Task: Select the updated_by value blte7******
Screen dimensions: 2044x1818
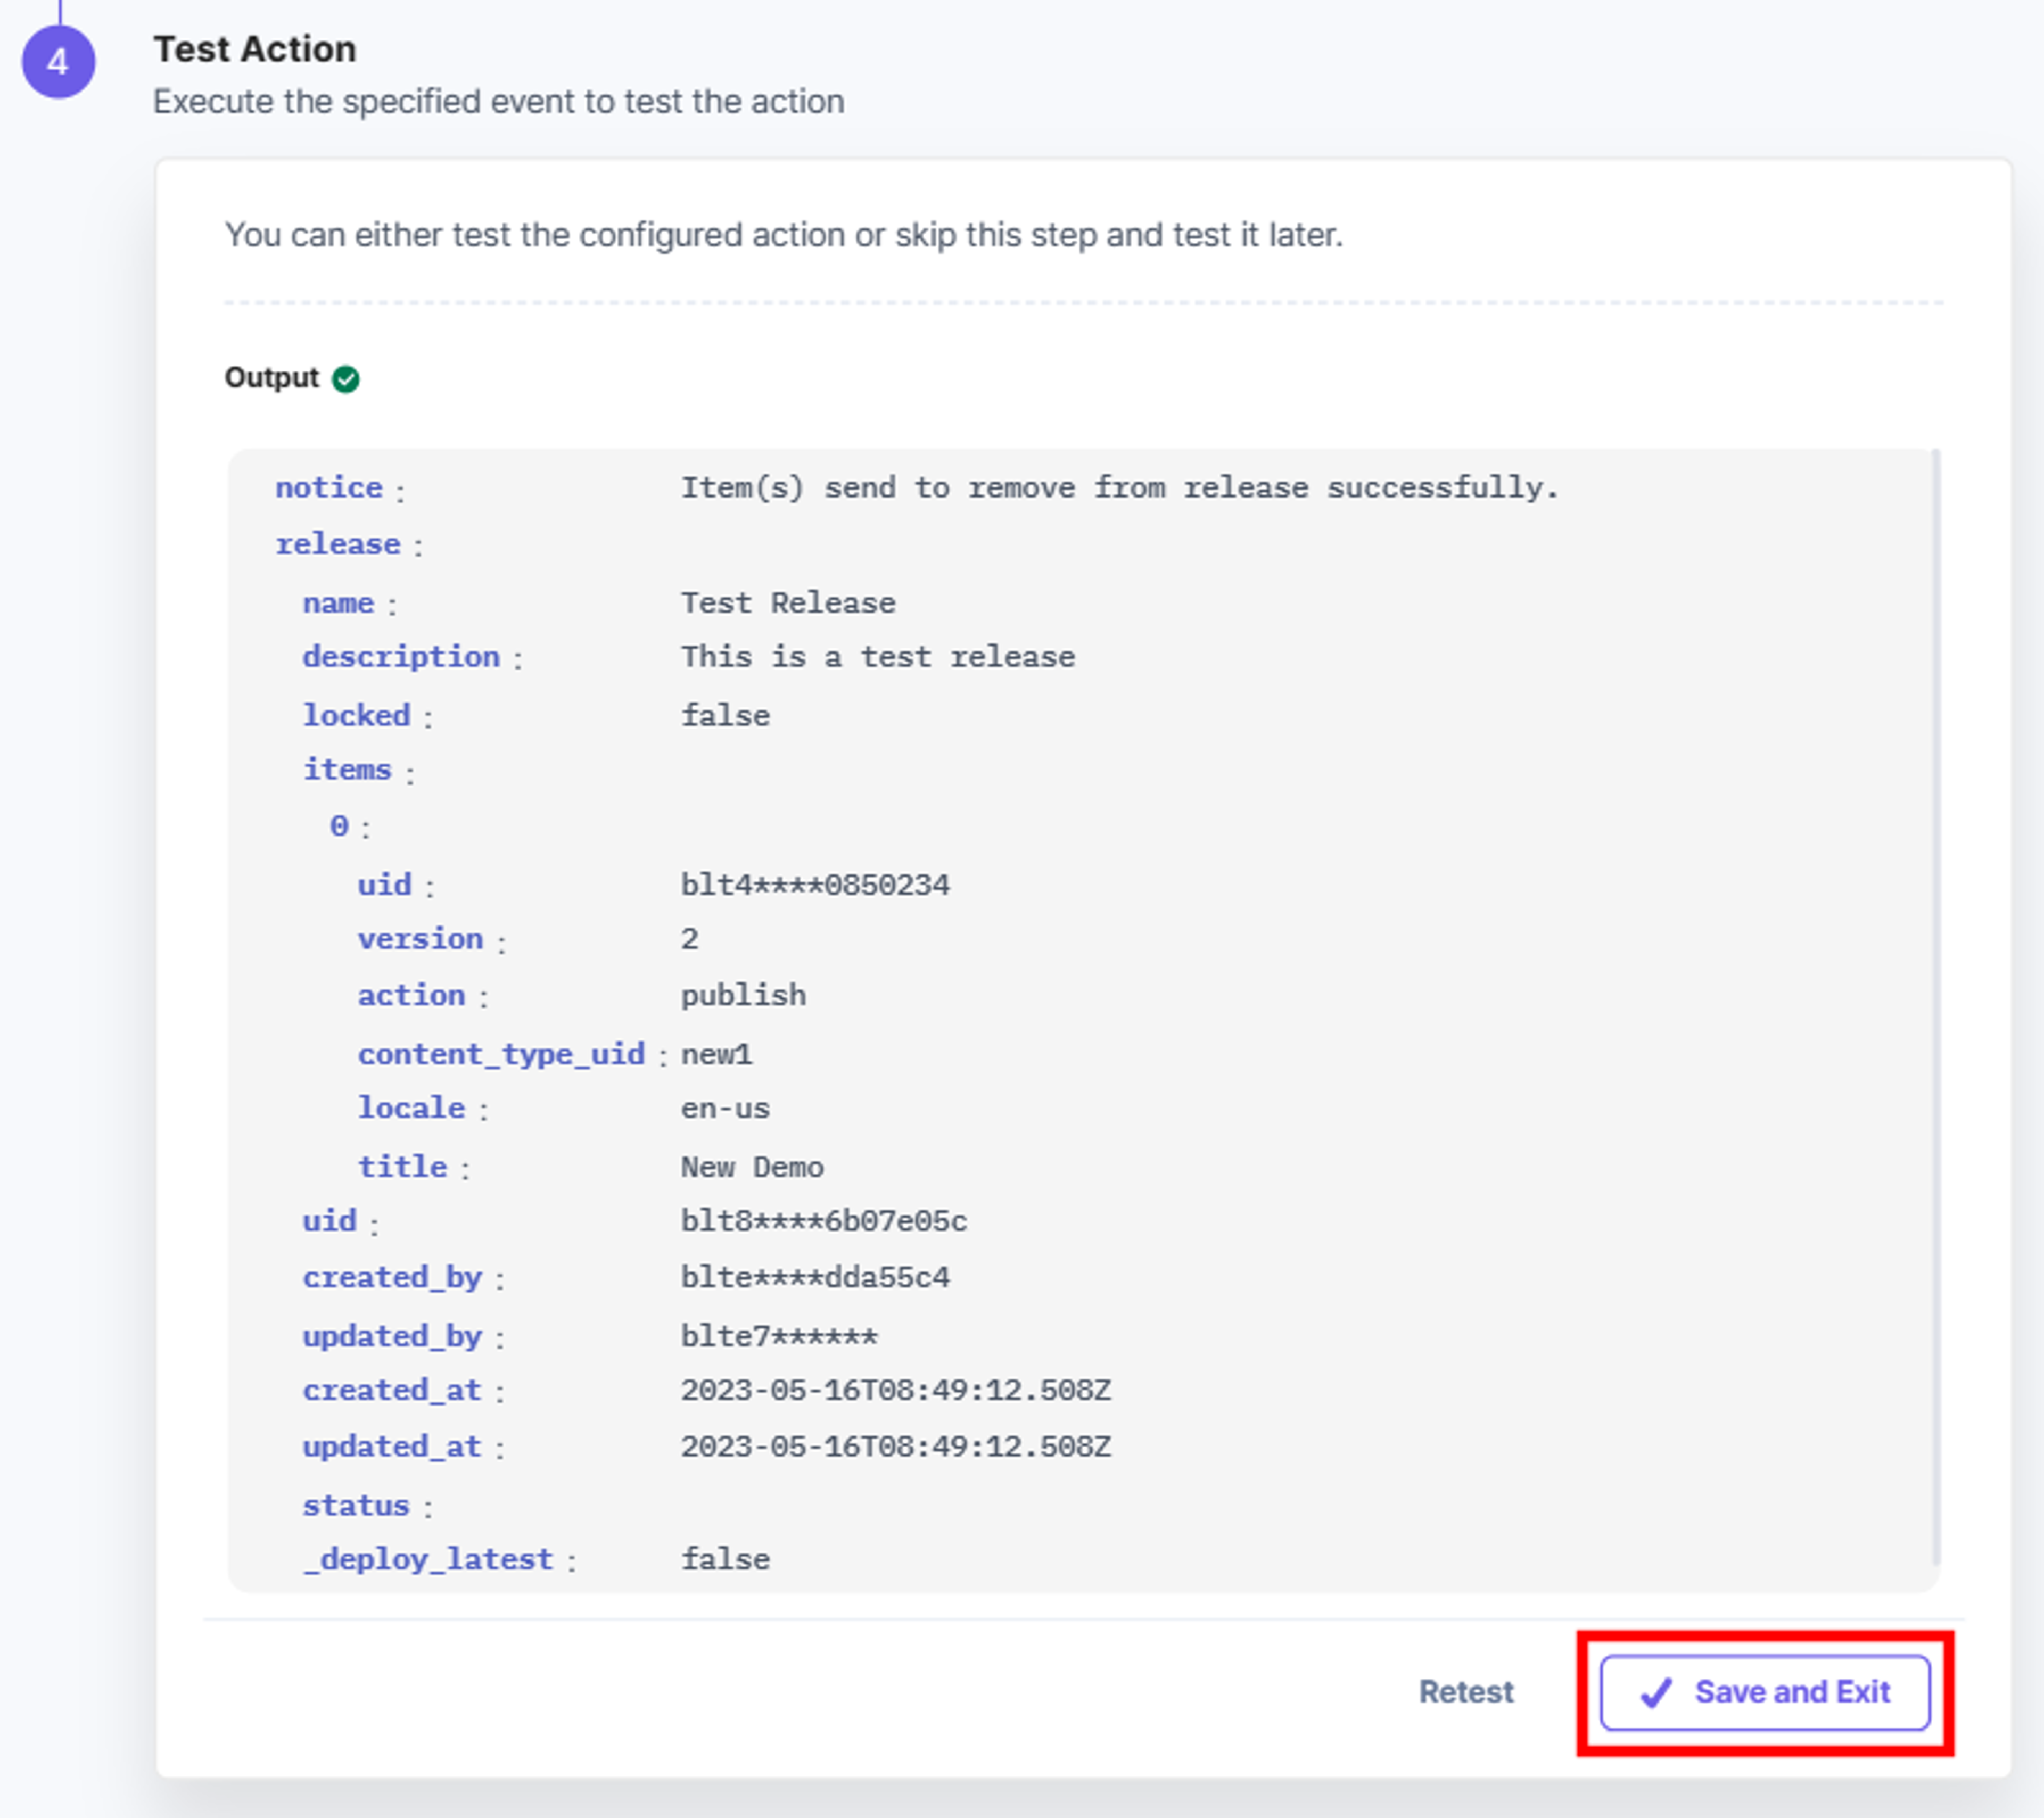Action: tap(779, 1336)
